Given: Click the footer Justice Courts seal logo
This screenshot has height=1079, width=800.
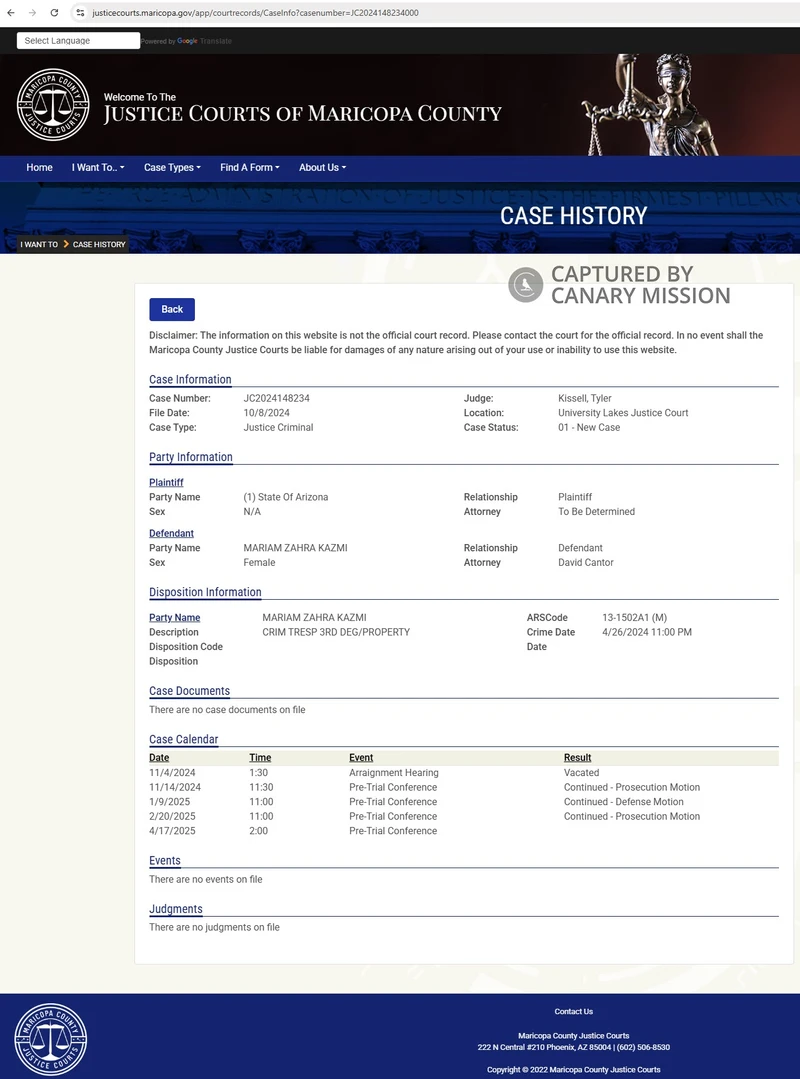Looking at the screenshot, I should [51, 1039].
